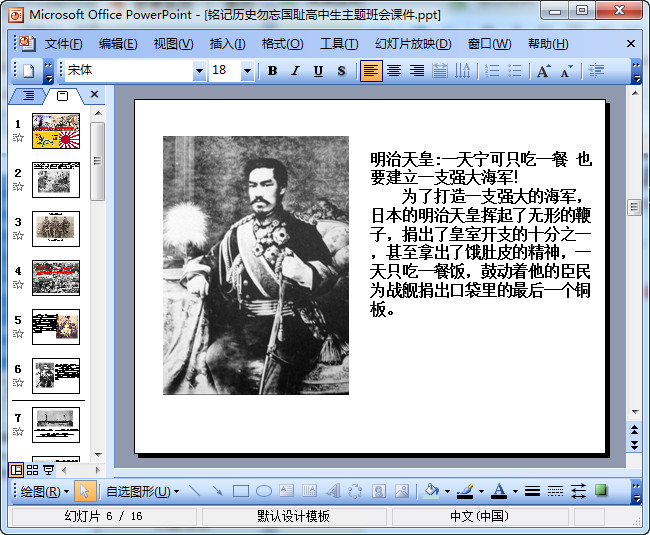The height and width of the screenshot is (535, 650).
Task: Open the 幻灯片放映(D) menu
Action: (413, 44)
